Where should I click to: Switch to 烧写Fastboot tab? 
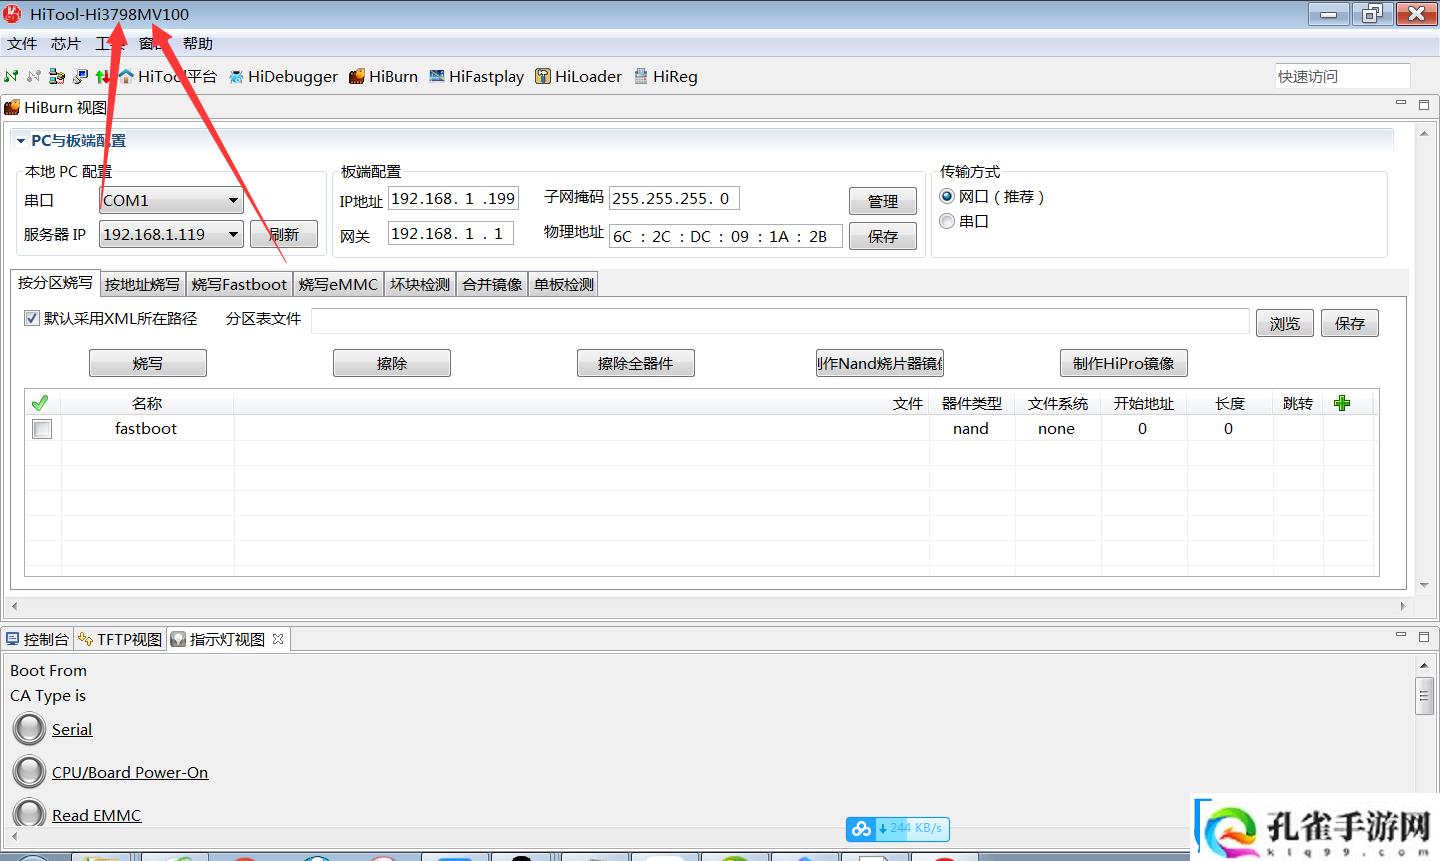(x=239, y=284)
